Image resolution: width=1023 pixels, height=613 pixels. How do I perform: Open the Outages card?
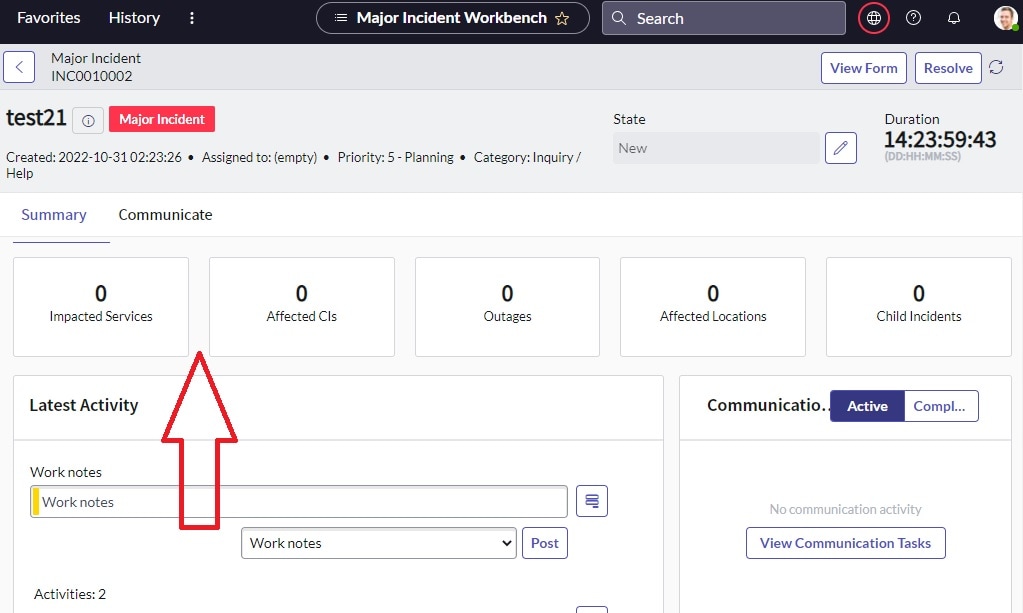pos(507,306)
